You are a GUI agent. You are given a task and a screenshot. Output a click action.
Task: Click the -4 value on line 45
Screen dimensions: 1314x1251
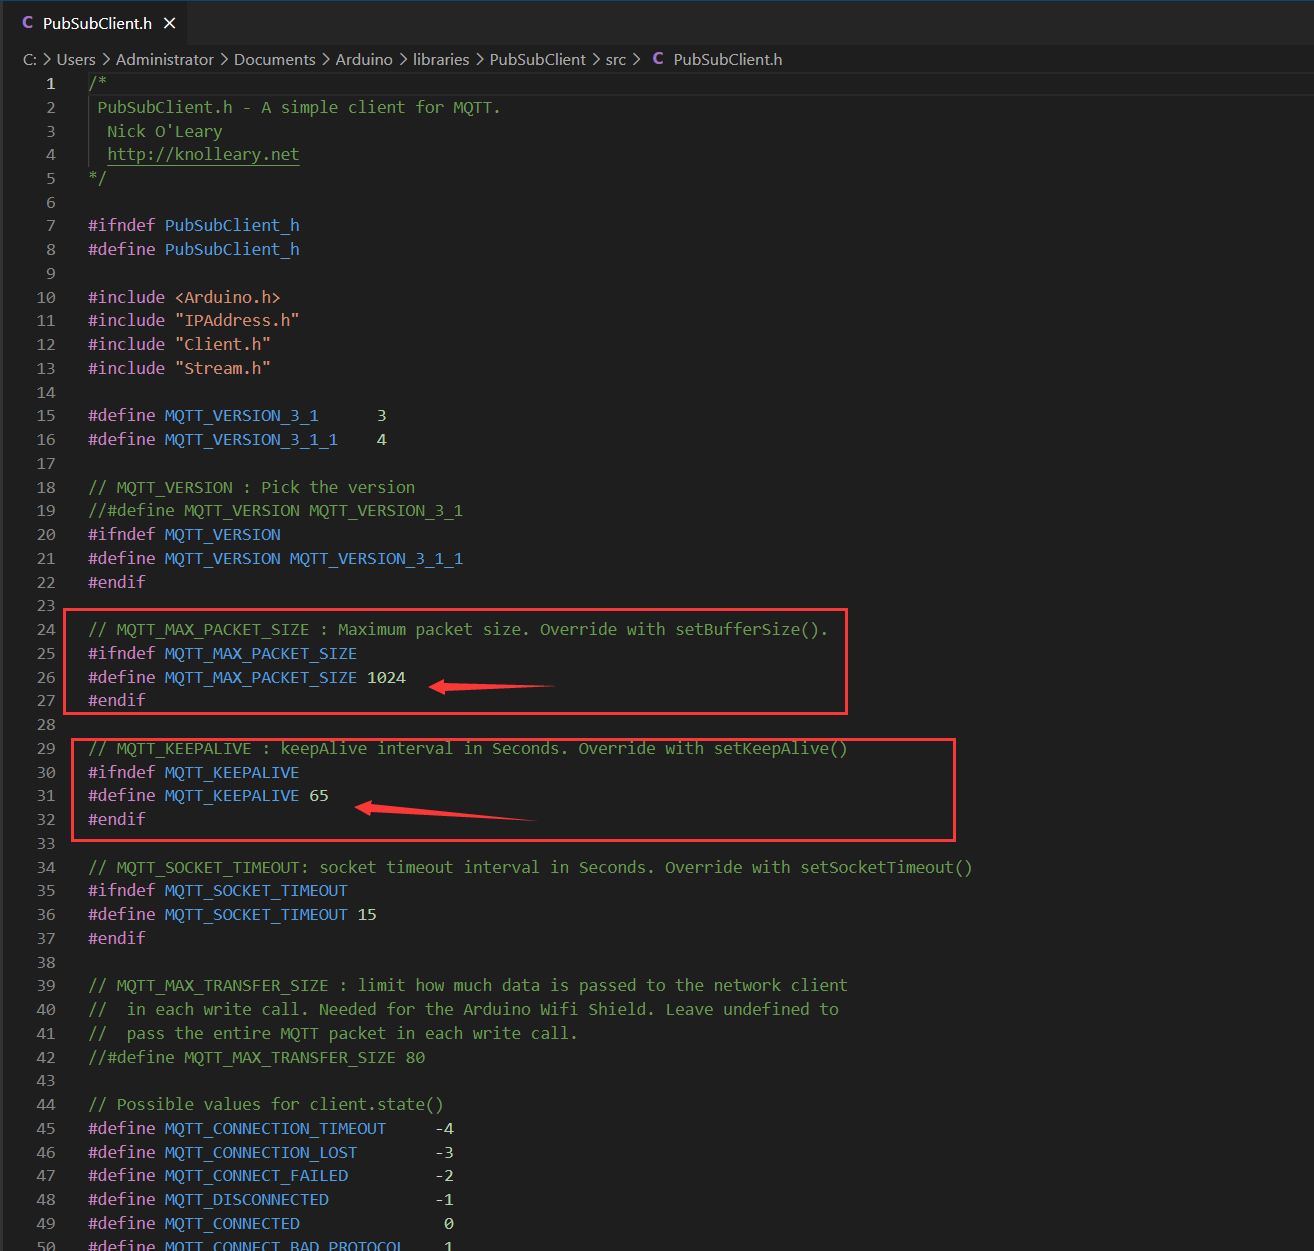(x=444, y=1128)
